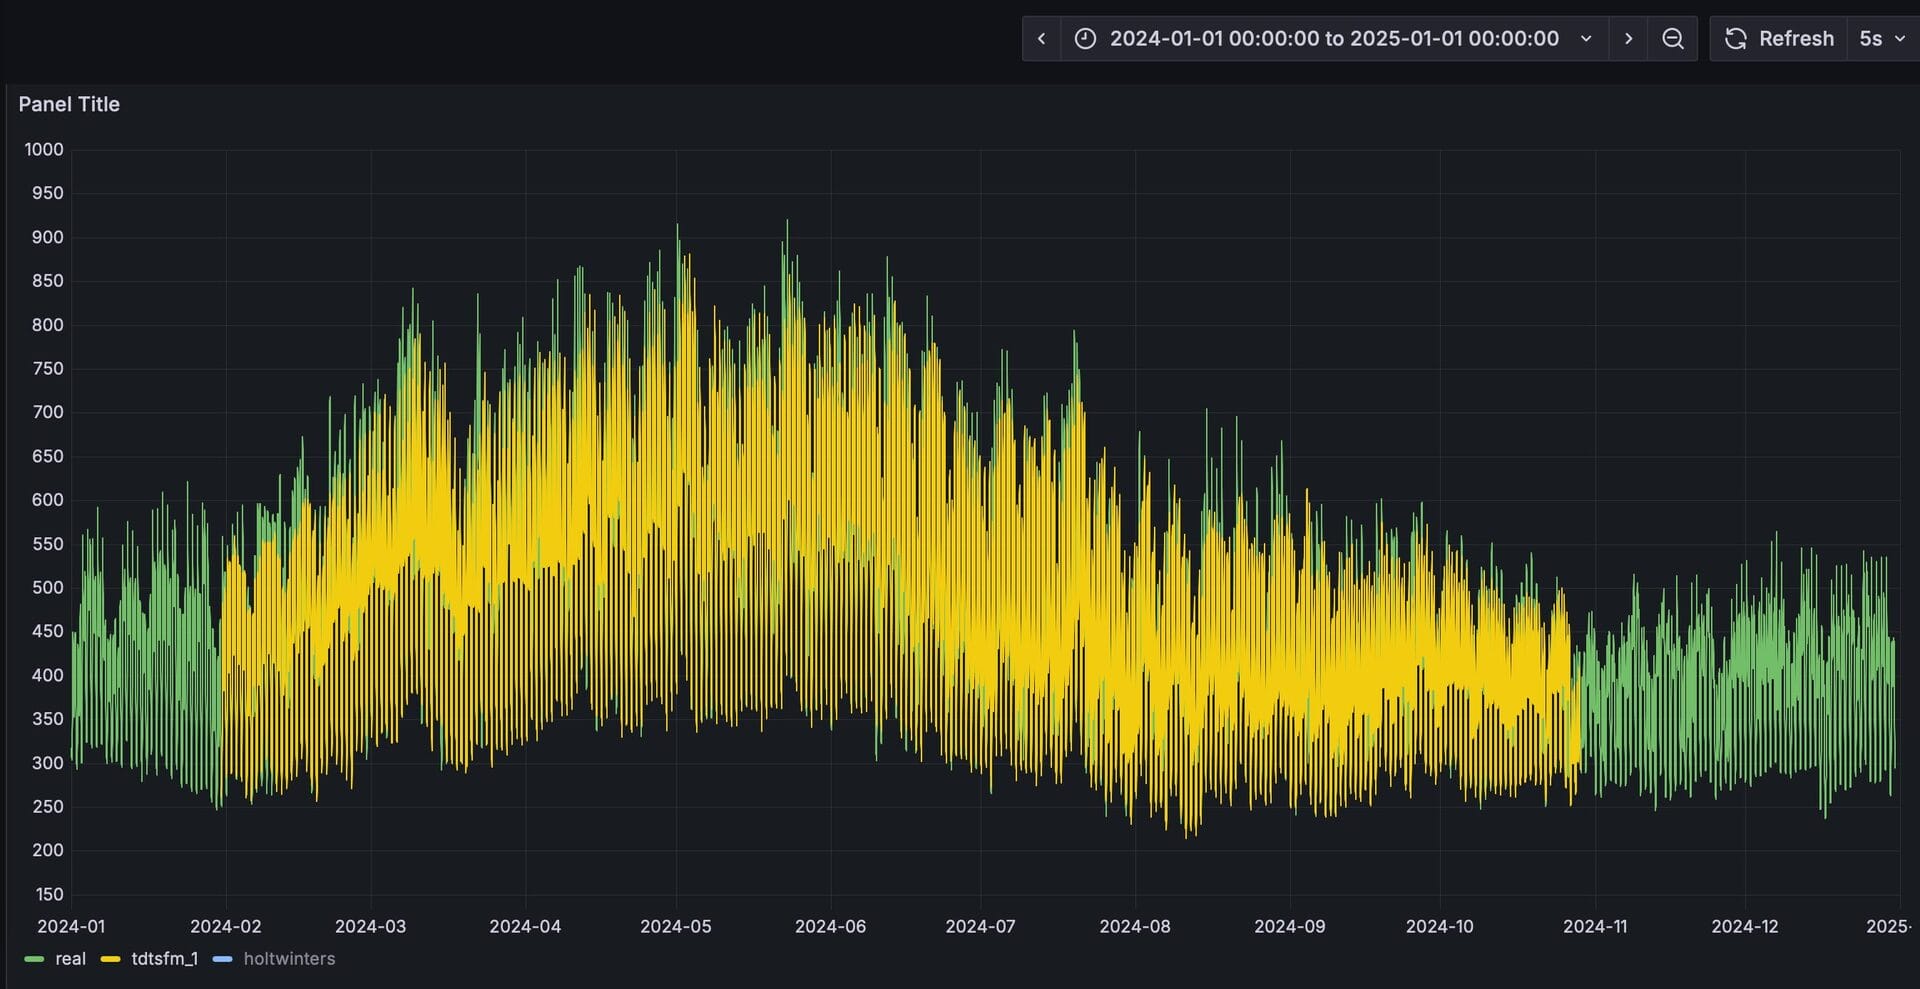Expand the chevron beside the time range
Screen dimensions: 1920x989
point(1586,39)
